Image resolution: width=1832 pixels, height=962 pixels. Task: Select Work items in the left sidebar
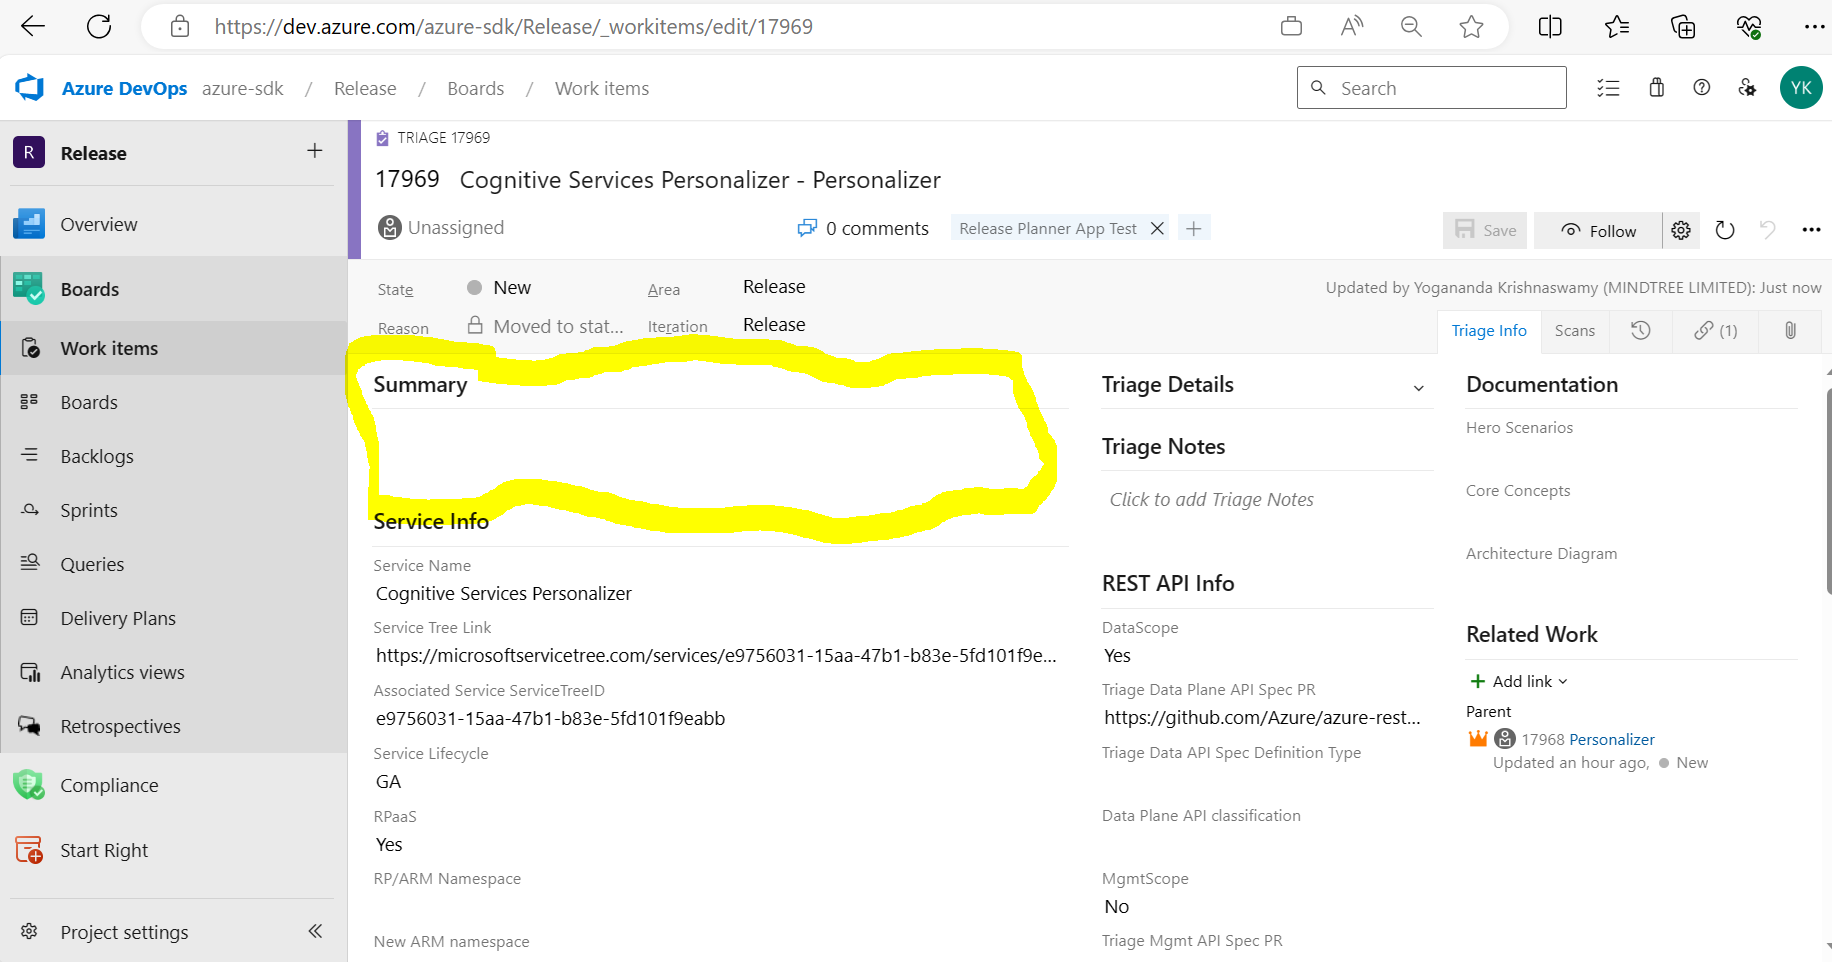(x=108, y=348)
